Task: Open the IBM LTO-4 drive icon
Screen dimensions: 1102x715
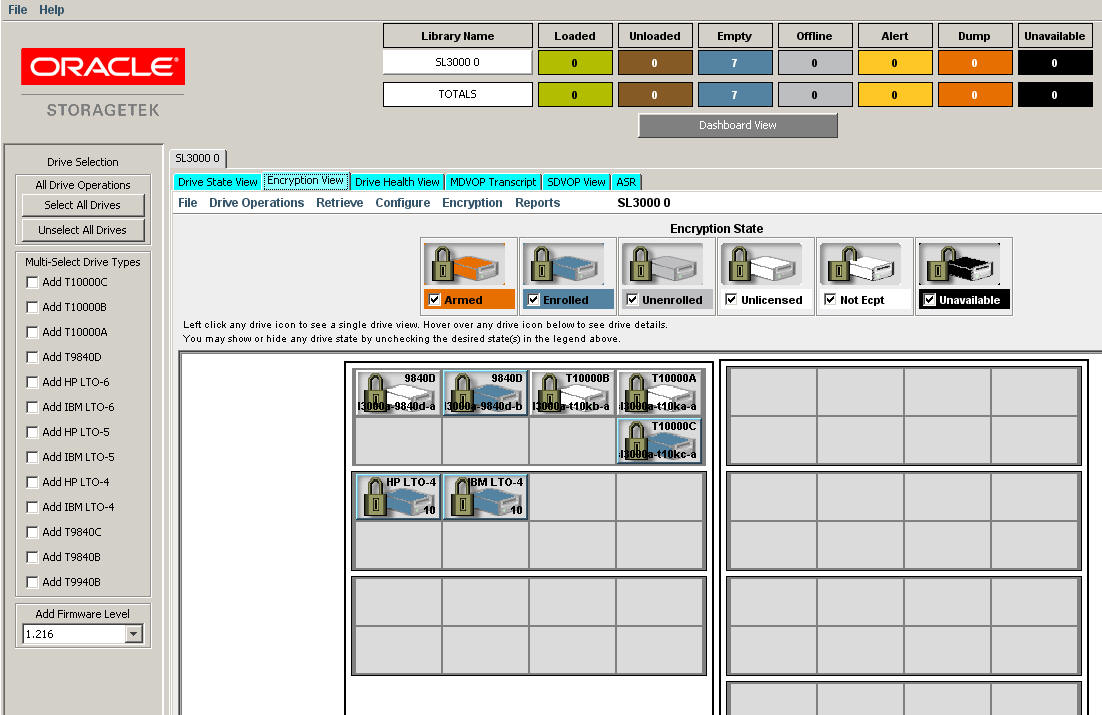Action: click(485, 496)
